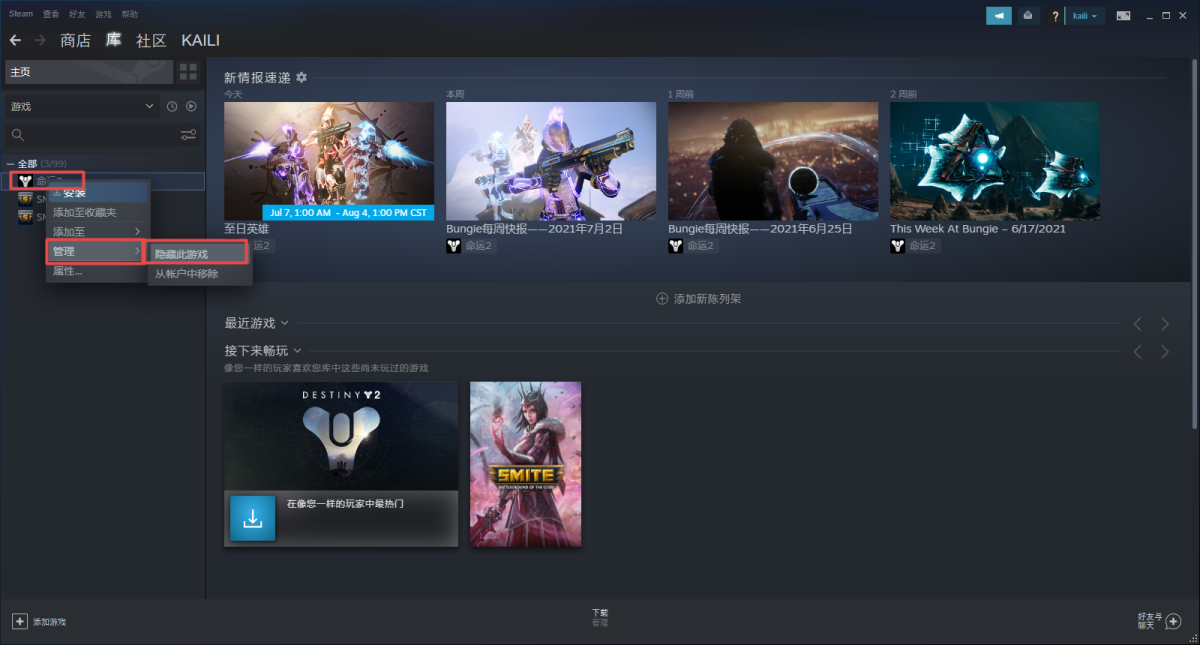Click the plus icon of 添加新陈列架

click(x=662, y=299)
